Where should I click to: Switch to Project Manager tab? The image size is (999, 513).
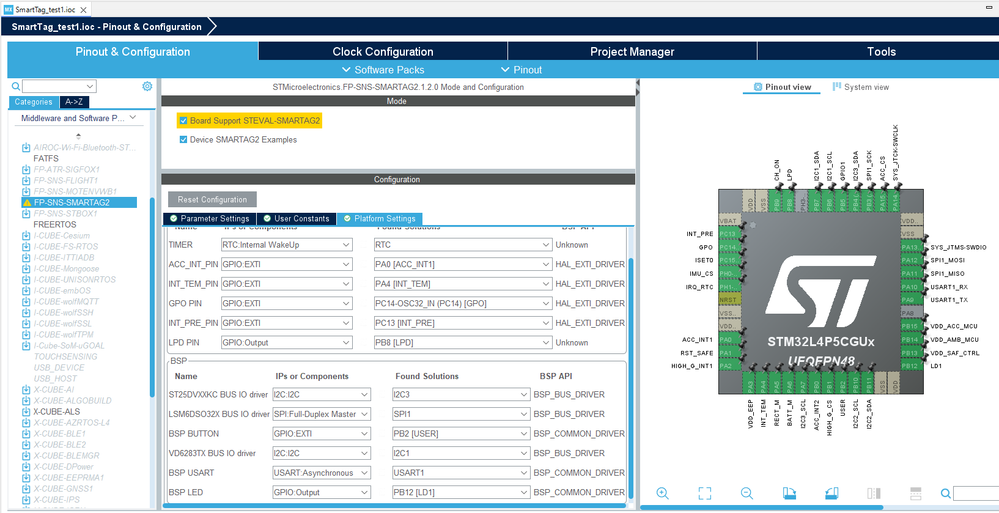tap(632, 52)
